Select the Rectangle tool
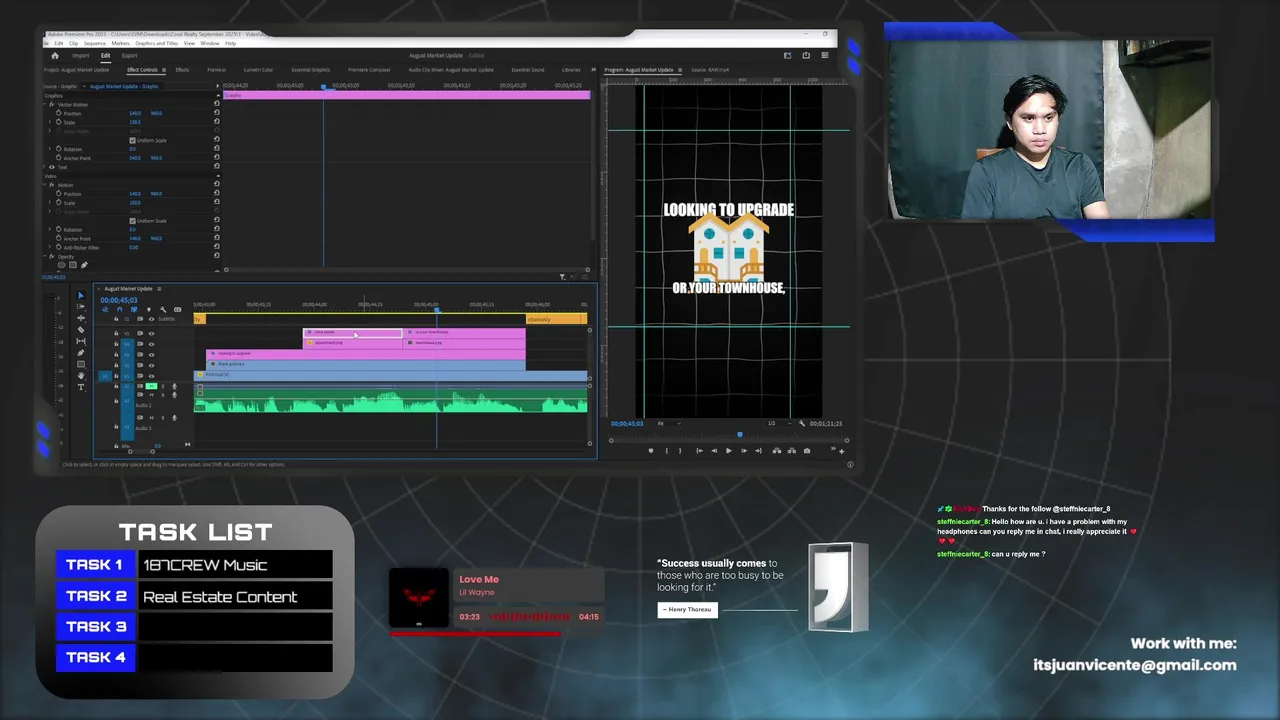 81,364
